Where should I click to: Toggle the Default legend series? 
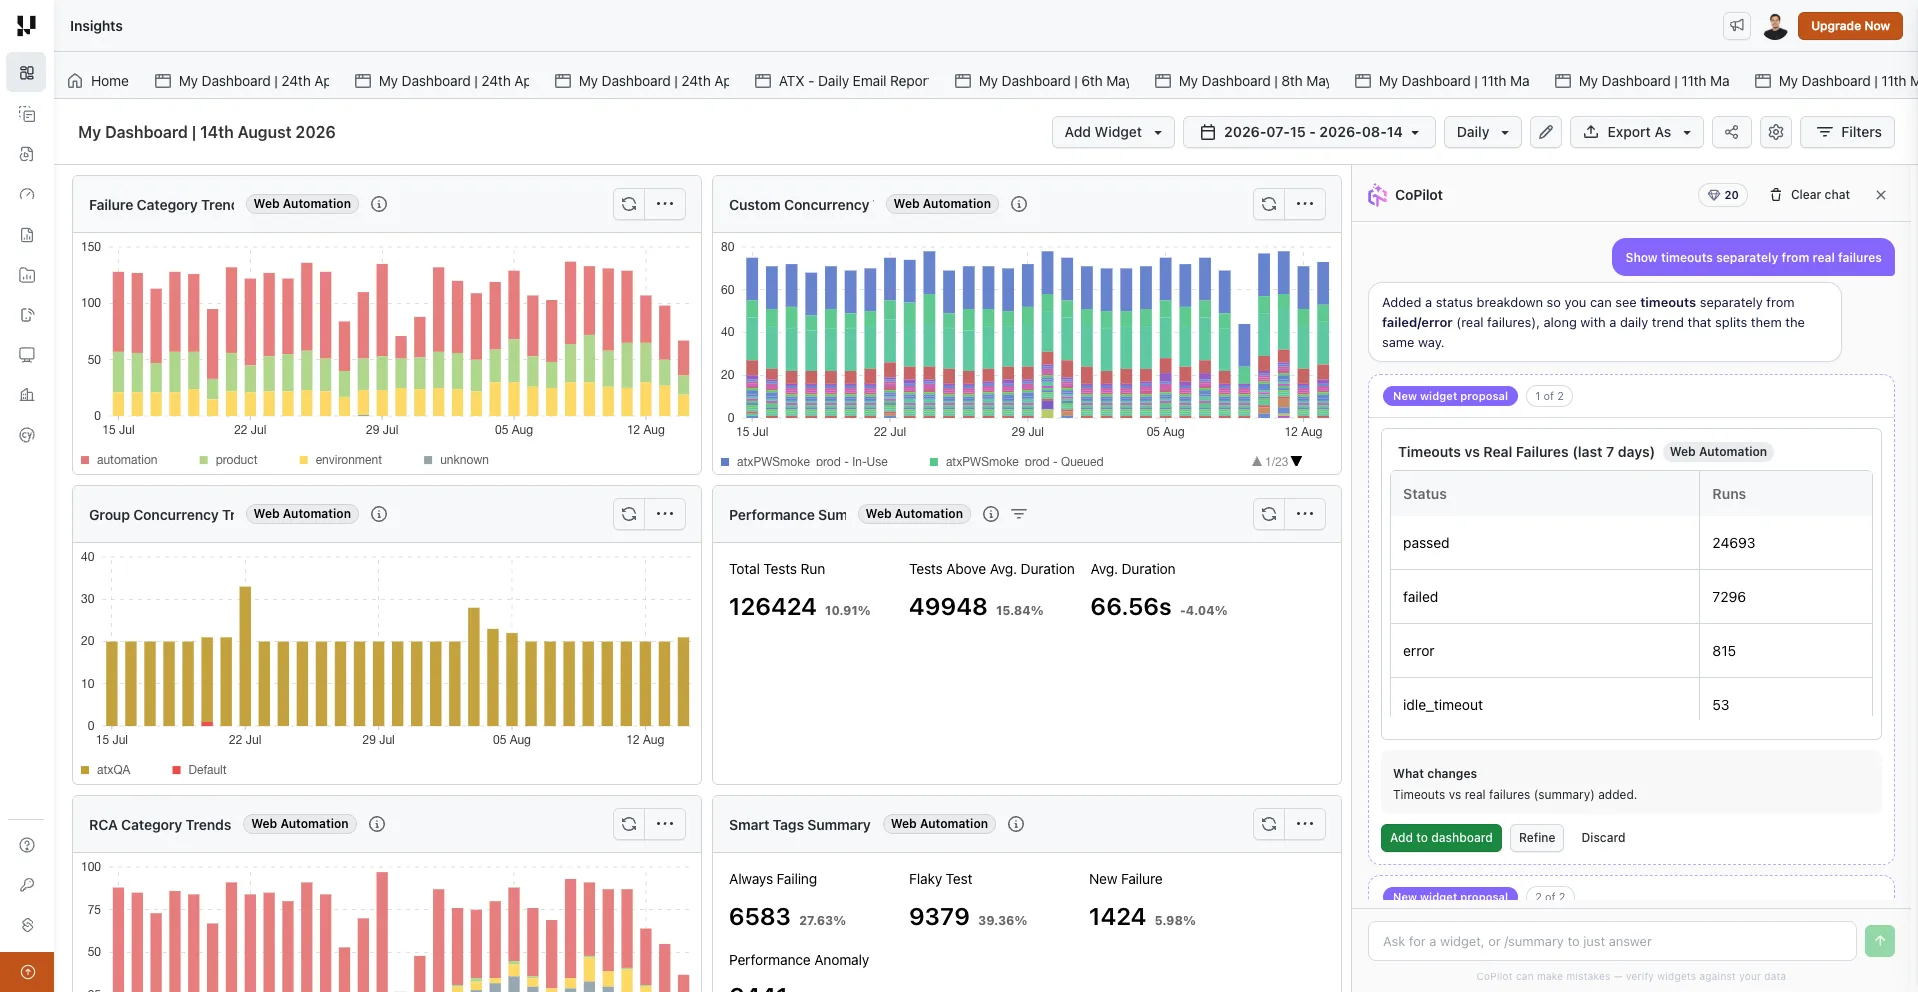[x=199, y=770]
